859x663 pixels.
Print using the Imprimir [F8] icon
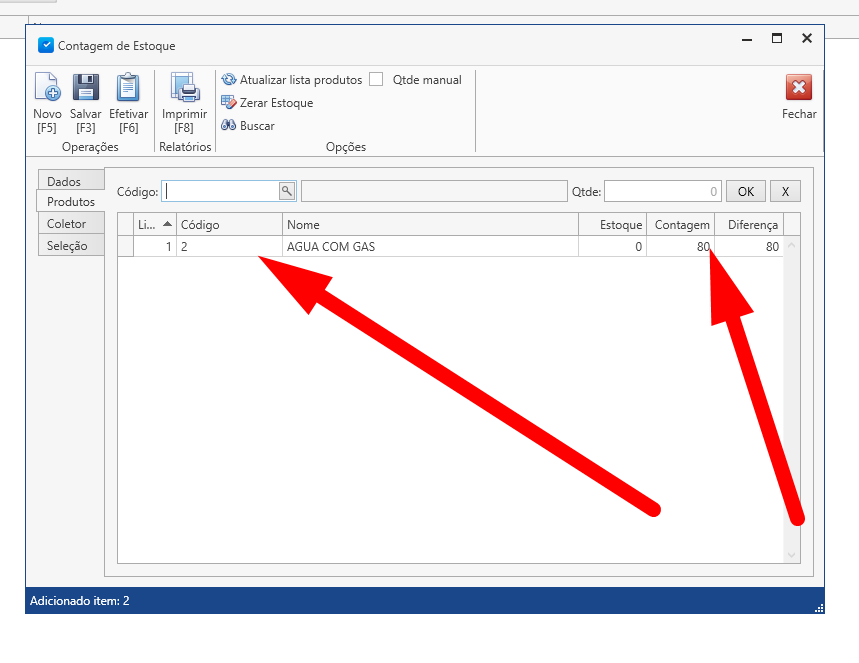(x=184, y=89)
